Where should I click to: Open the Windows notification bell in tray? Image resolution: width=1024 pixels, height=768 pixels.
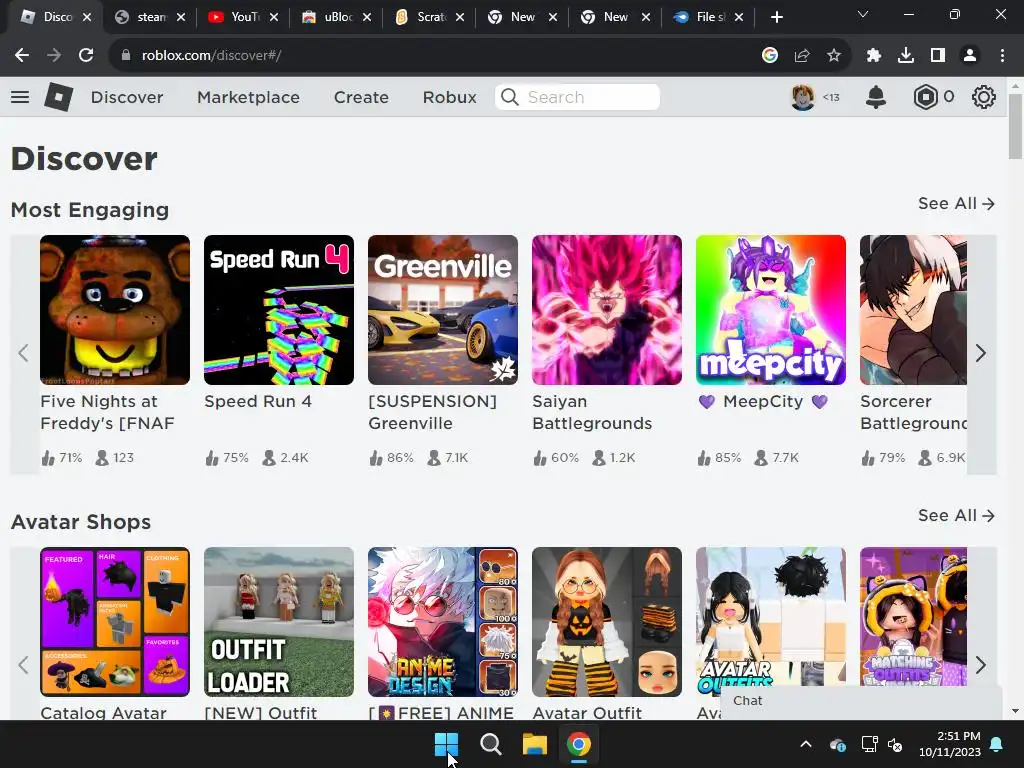(x=997, y=744)
